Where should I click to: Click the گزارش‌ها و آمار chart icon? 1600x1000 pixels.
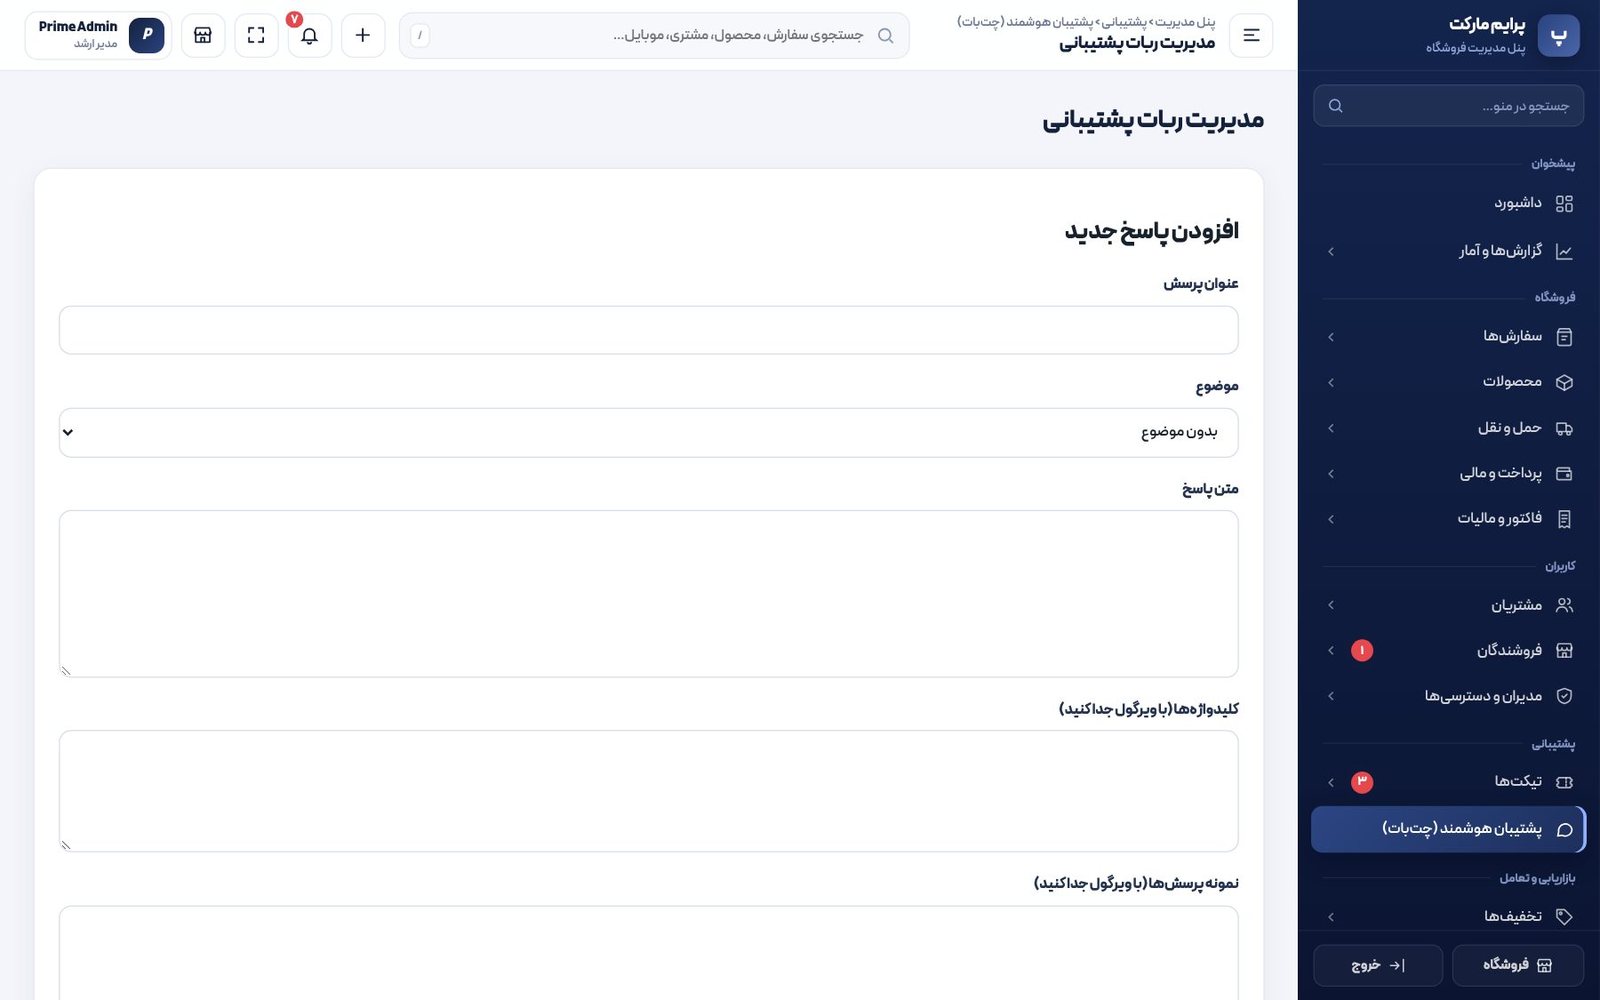click(x=1565, y=251)
